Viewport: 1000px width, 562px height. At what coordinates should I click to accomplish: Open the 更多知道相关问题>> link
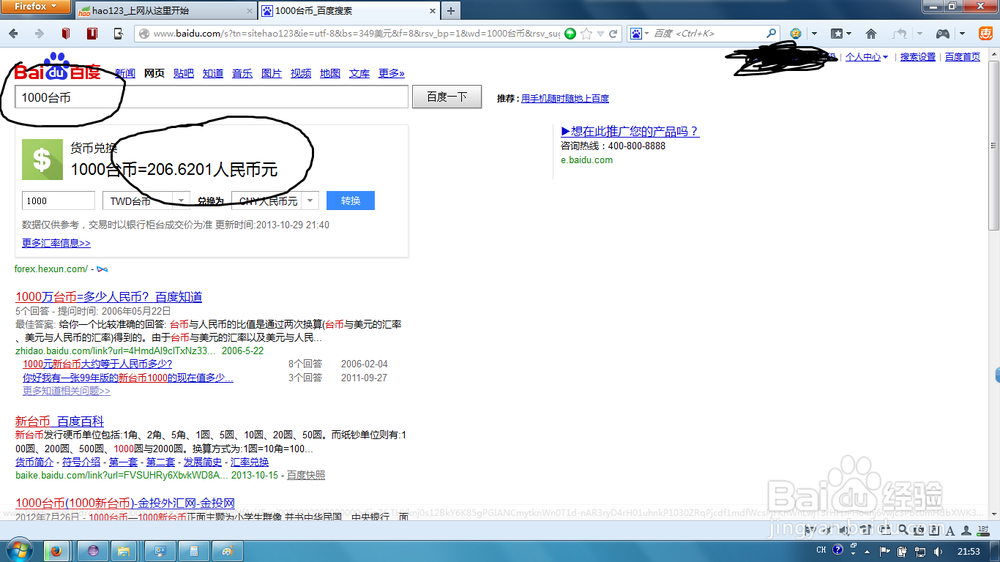tap(66, 391)
